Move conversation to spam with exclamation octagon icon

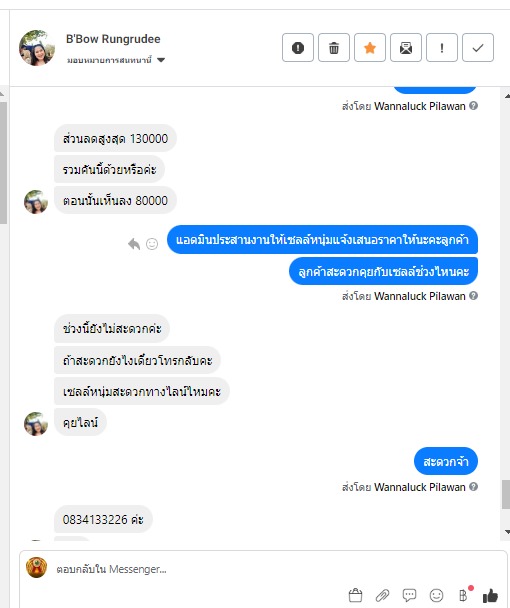(297, 48)
